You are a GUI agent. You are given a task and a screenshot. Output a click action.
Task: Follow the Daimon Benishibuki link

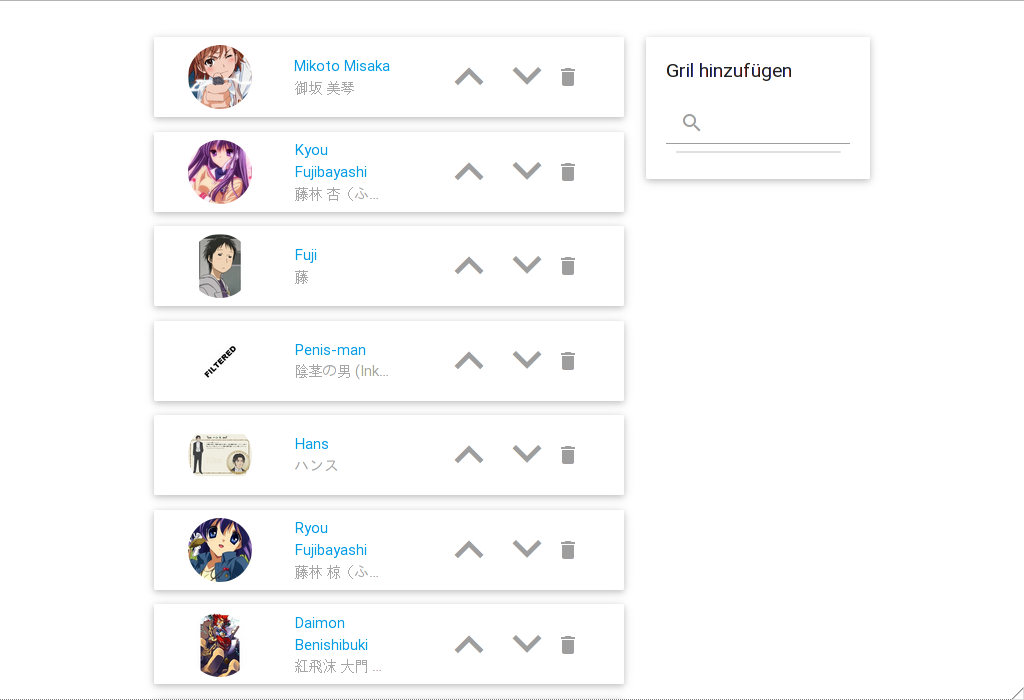(x=331, y=633)
